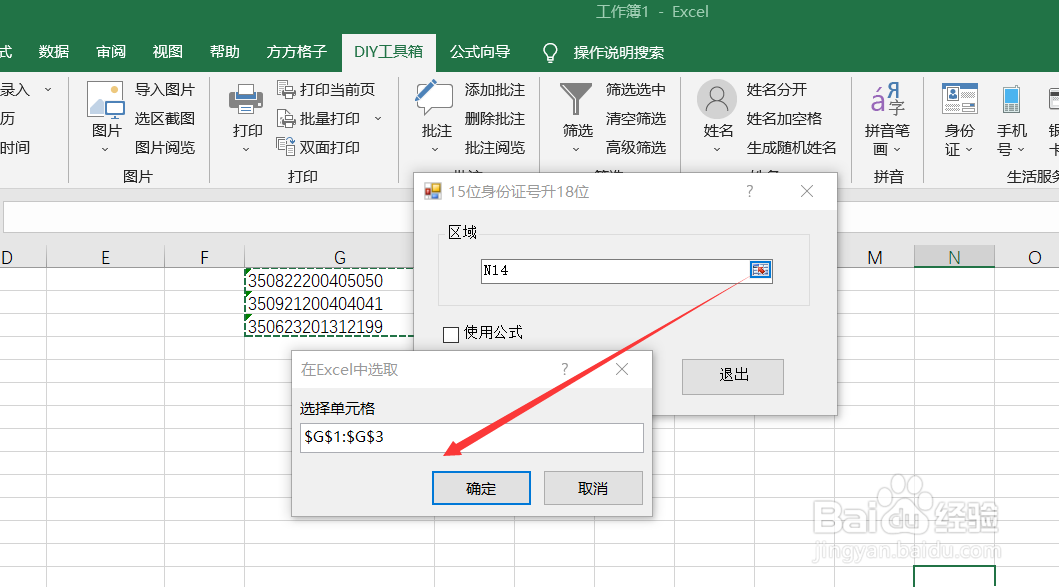Click the 姓名 person icon
The height and width of the screenshot is (587, 1059).
click(x=717, y=99)
